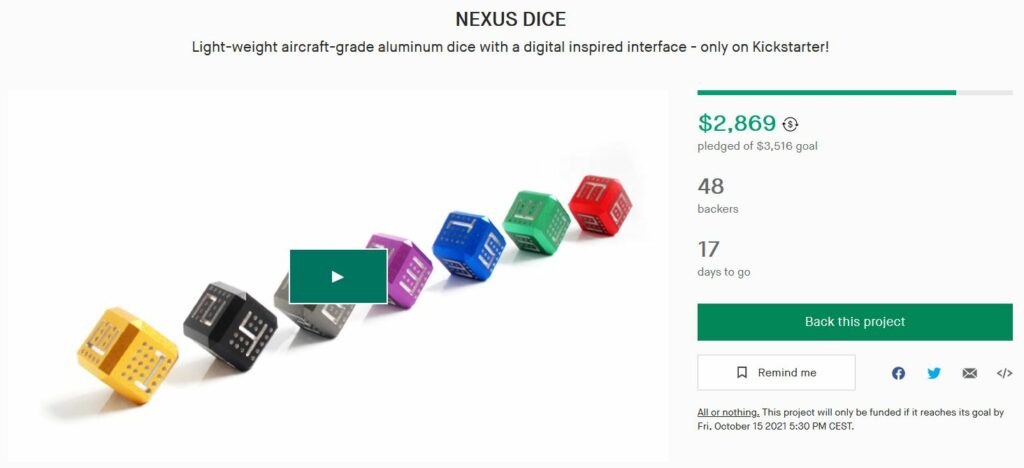The width and height of the screenshot is (1024, 468).
Task: Open the embed code icon
Action: tap(1004, 373)
